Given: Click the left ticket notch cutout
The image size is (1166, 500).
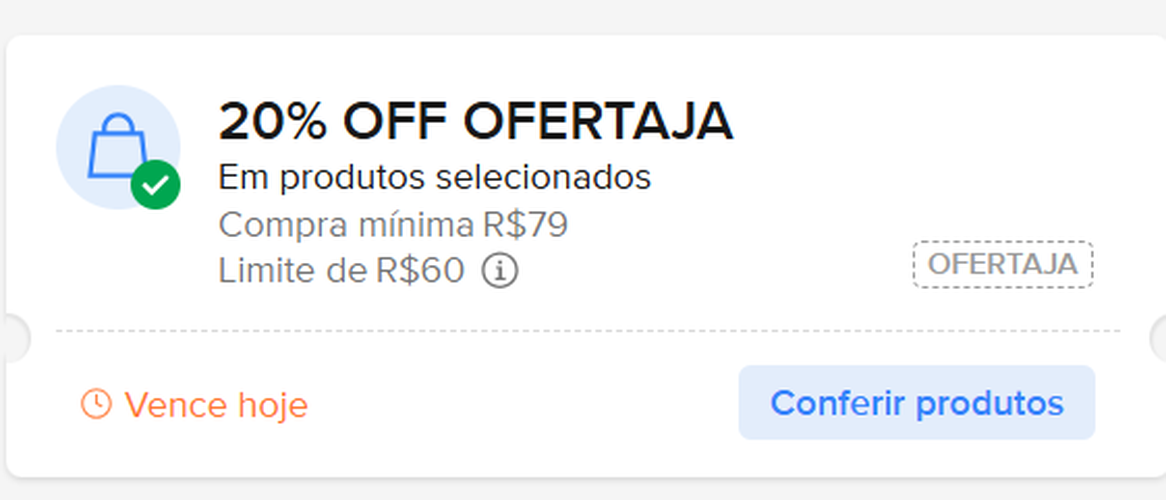Looking at the screenshot, I should coord(12,338).
